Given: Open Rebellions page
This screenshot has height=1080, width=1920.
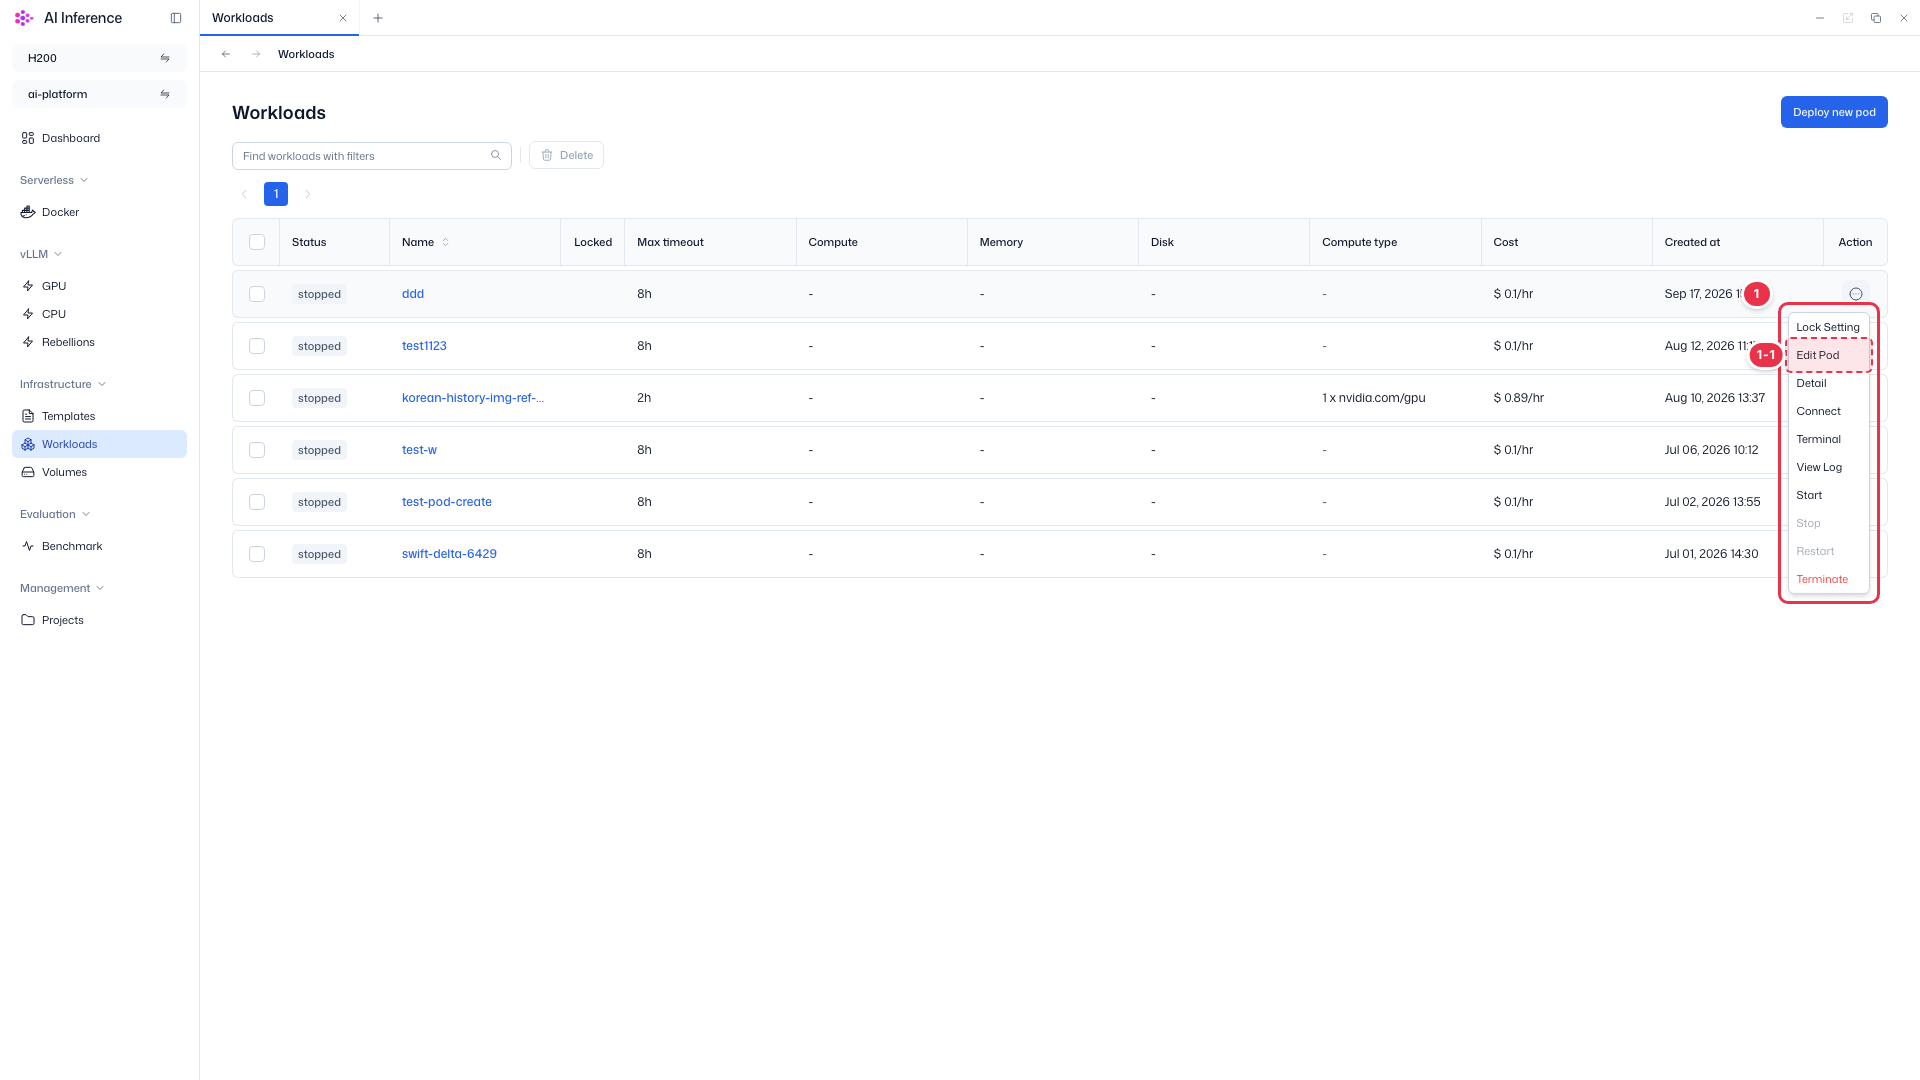Looking at the screenshot, I should (99, 342).
